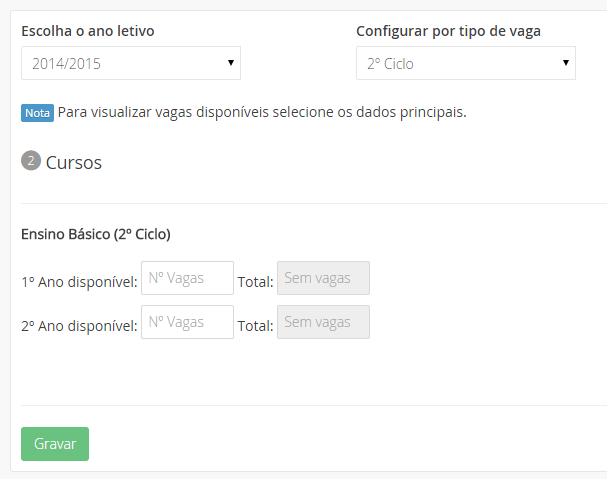607x479 pixels.
Task: Click the 2º Ano Total 'Sem vagas' field
Action: (323, 322)
